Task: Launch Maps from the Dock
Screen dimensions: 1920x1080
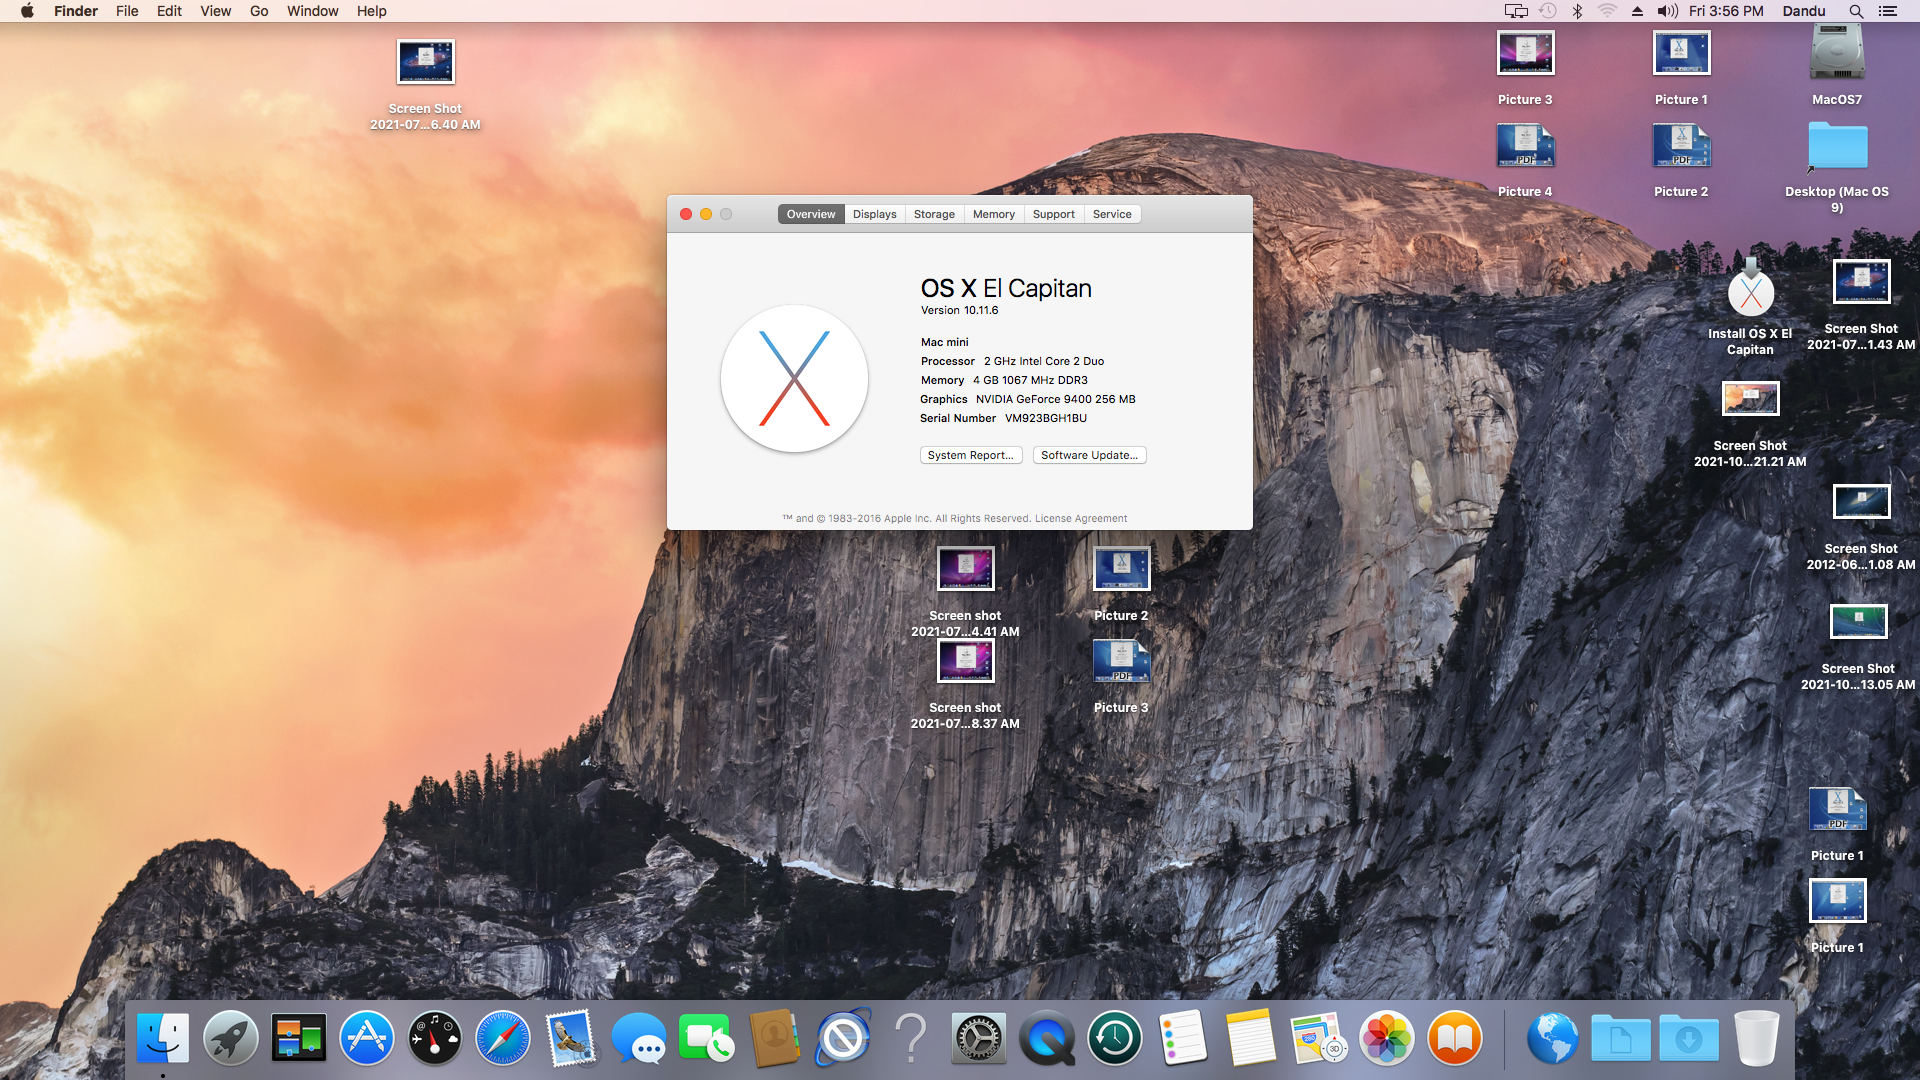Action: click(x=1318, y=1038)
